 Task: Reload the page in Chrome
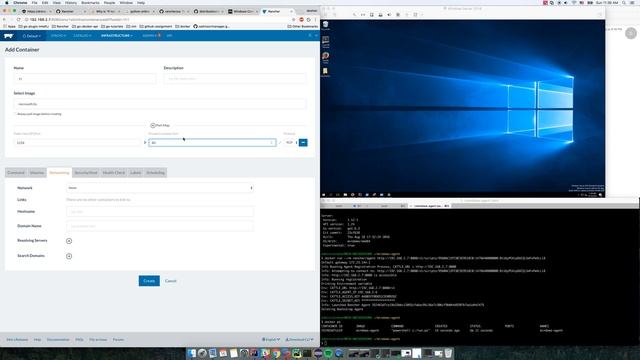(x=18, y=20)
